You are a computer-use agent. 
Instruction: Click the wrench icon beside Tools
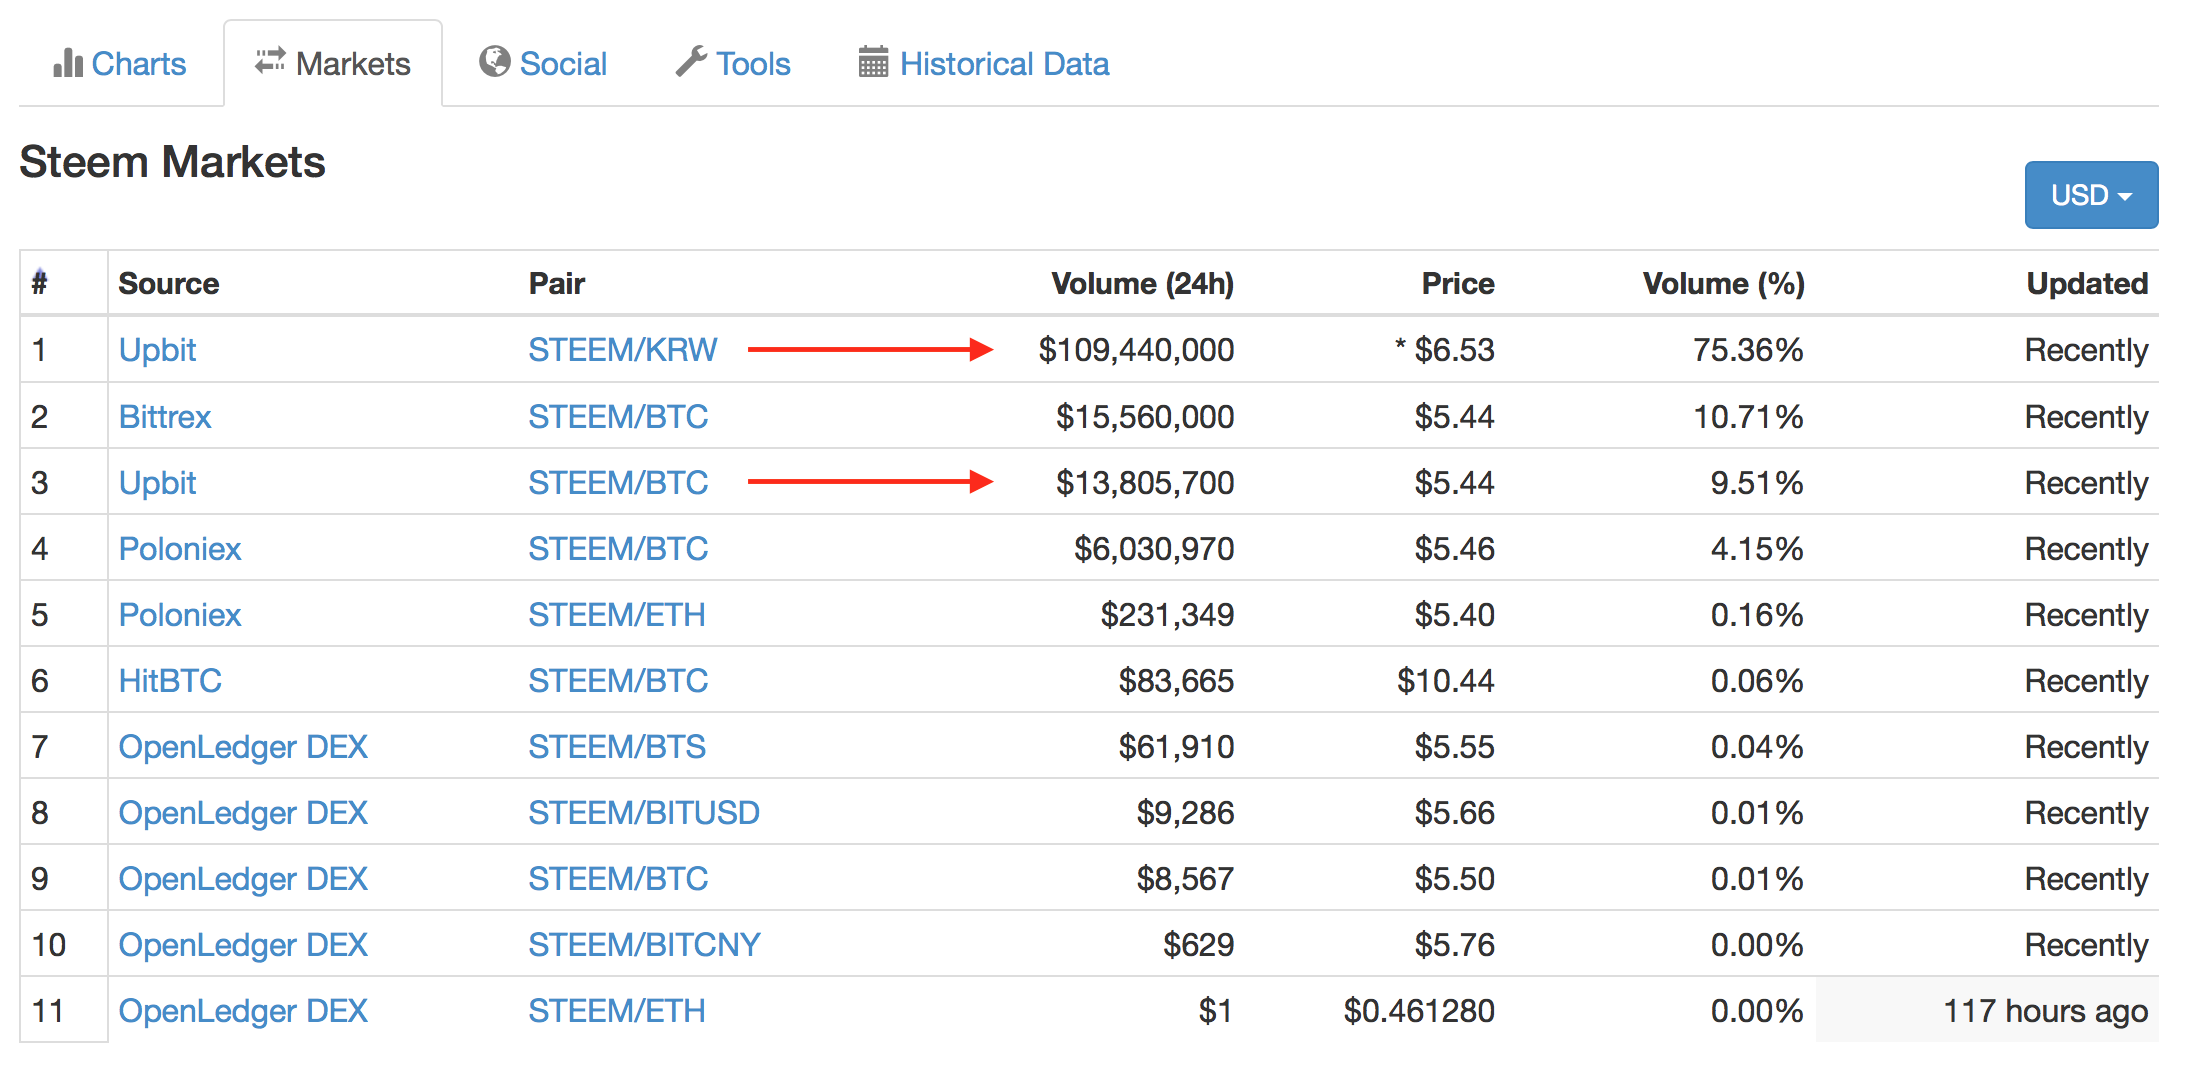691,62
